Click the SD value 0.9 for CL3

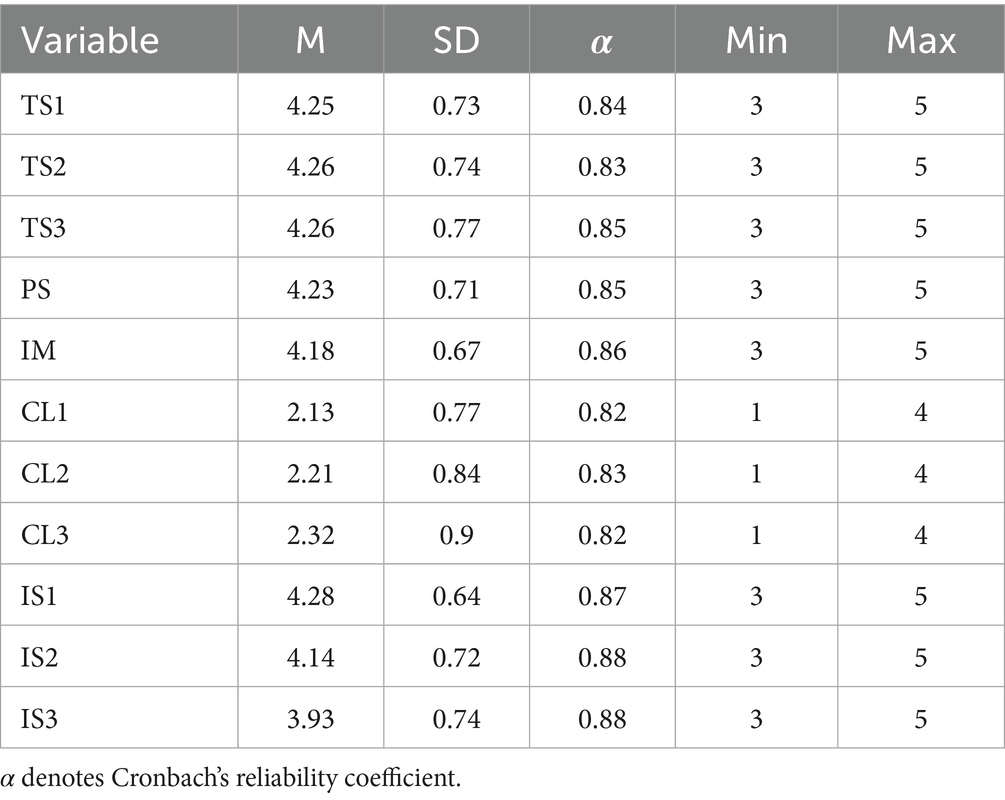pyautogui.click(x=456, y=535)
